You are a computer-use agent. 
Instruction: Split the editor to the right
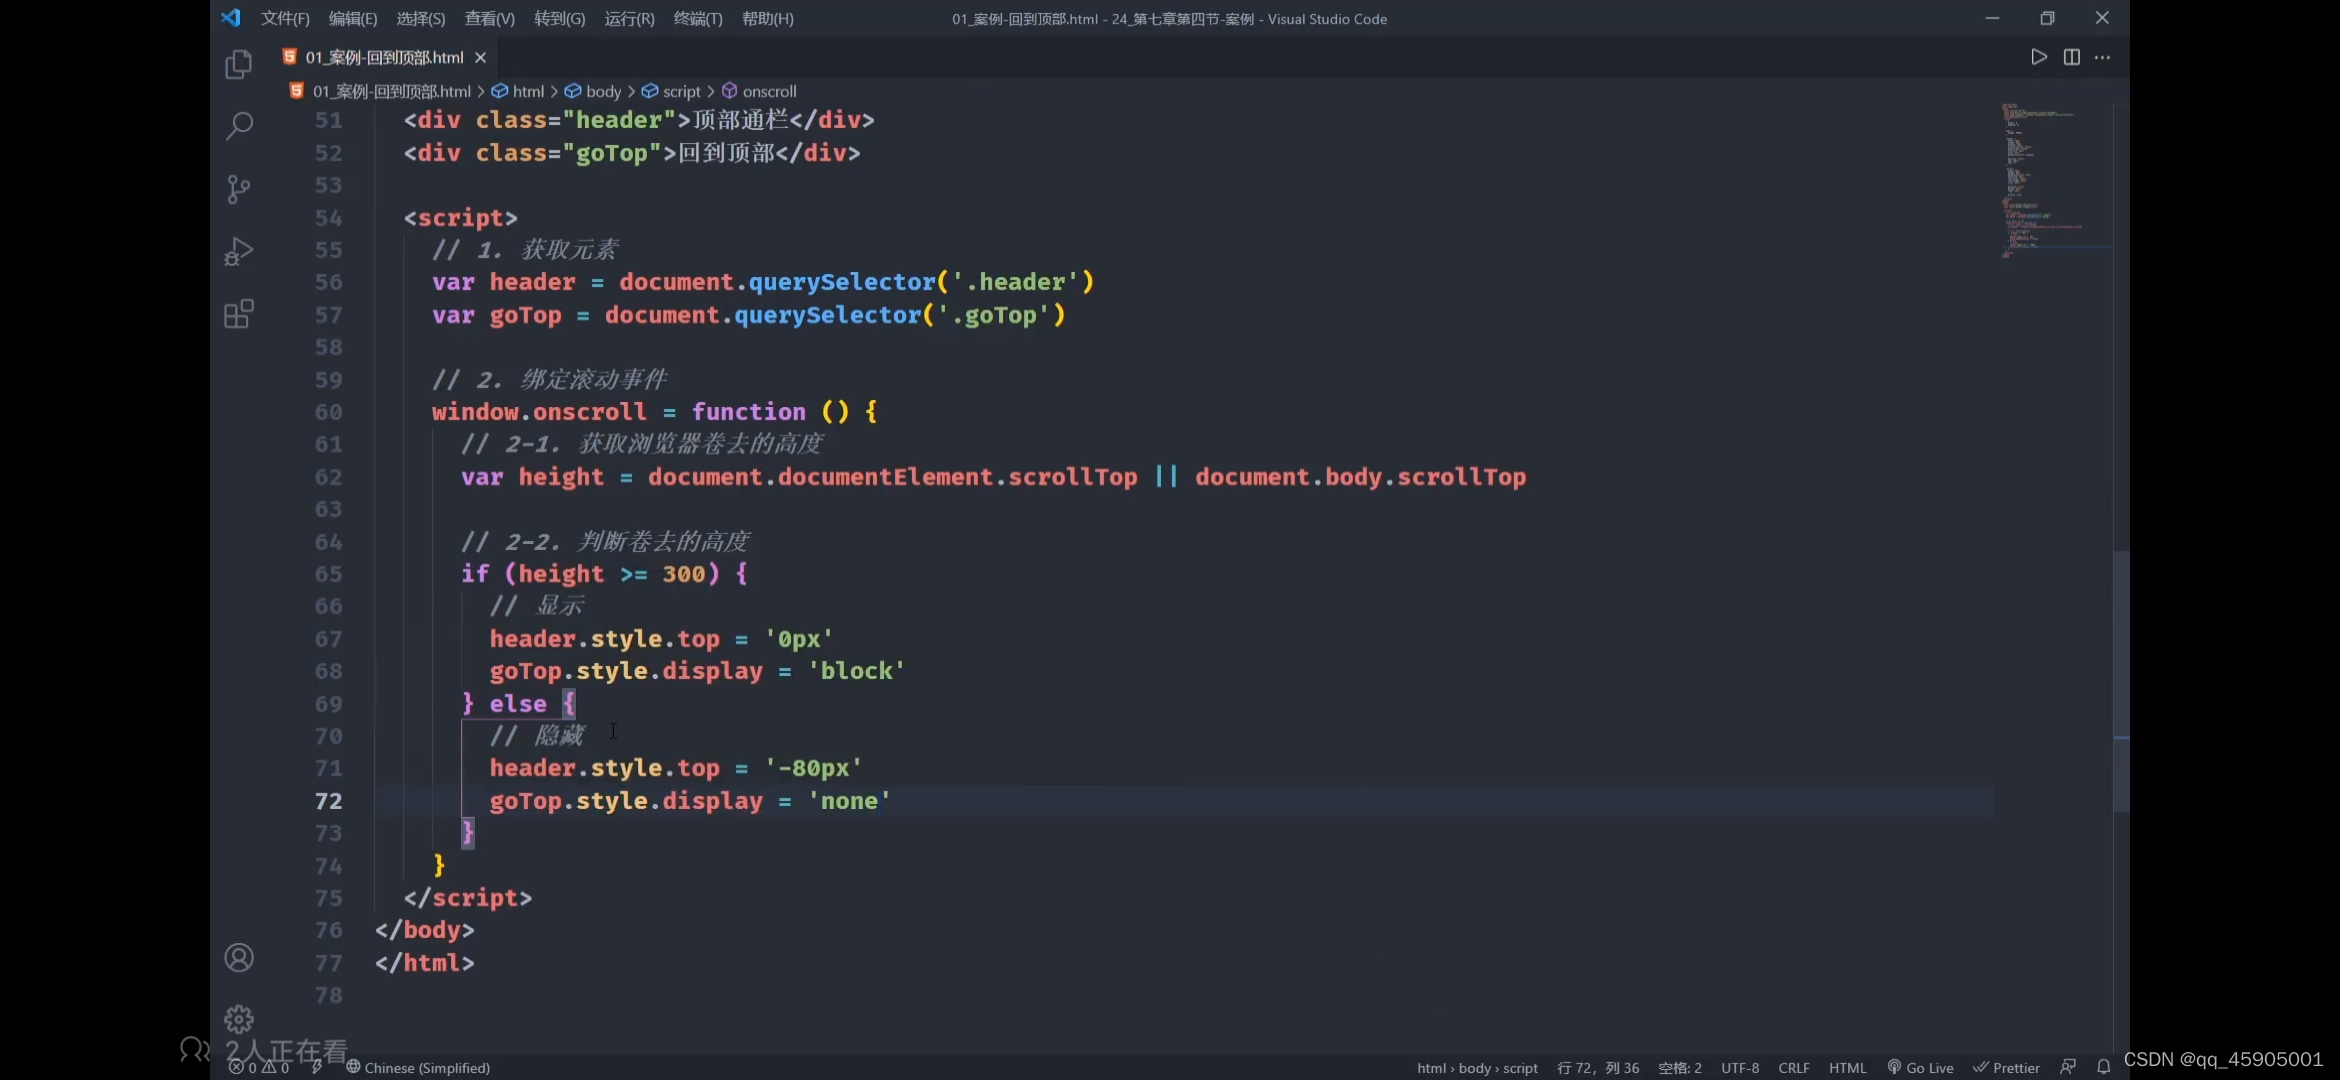[x=2071, y=57]
